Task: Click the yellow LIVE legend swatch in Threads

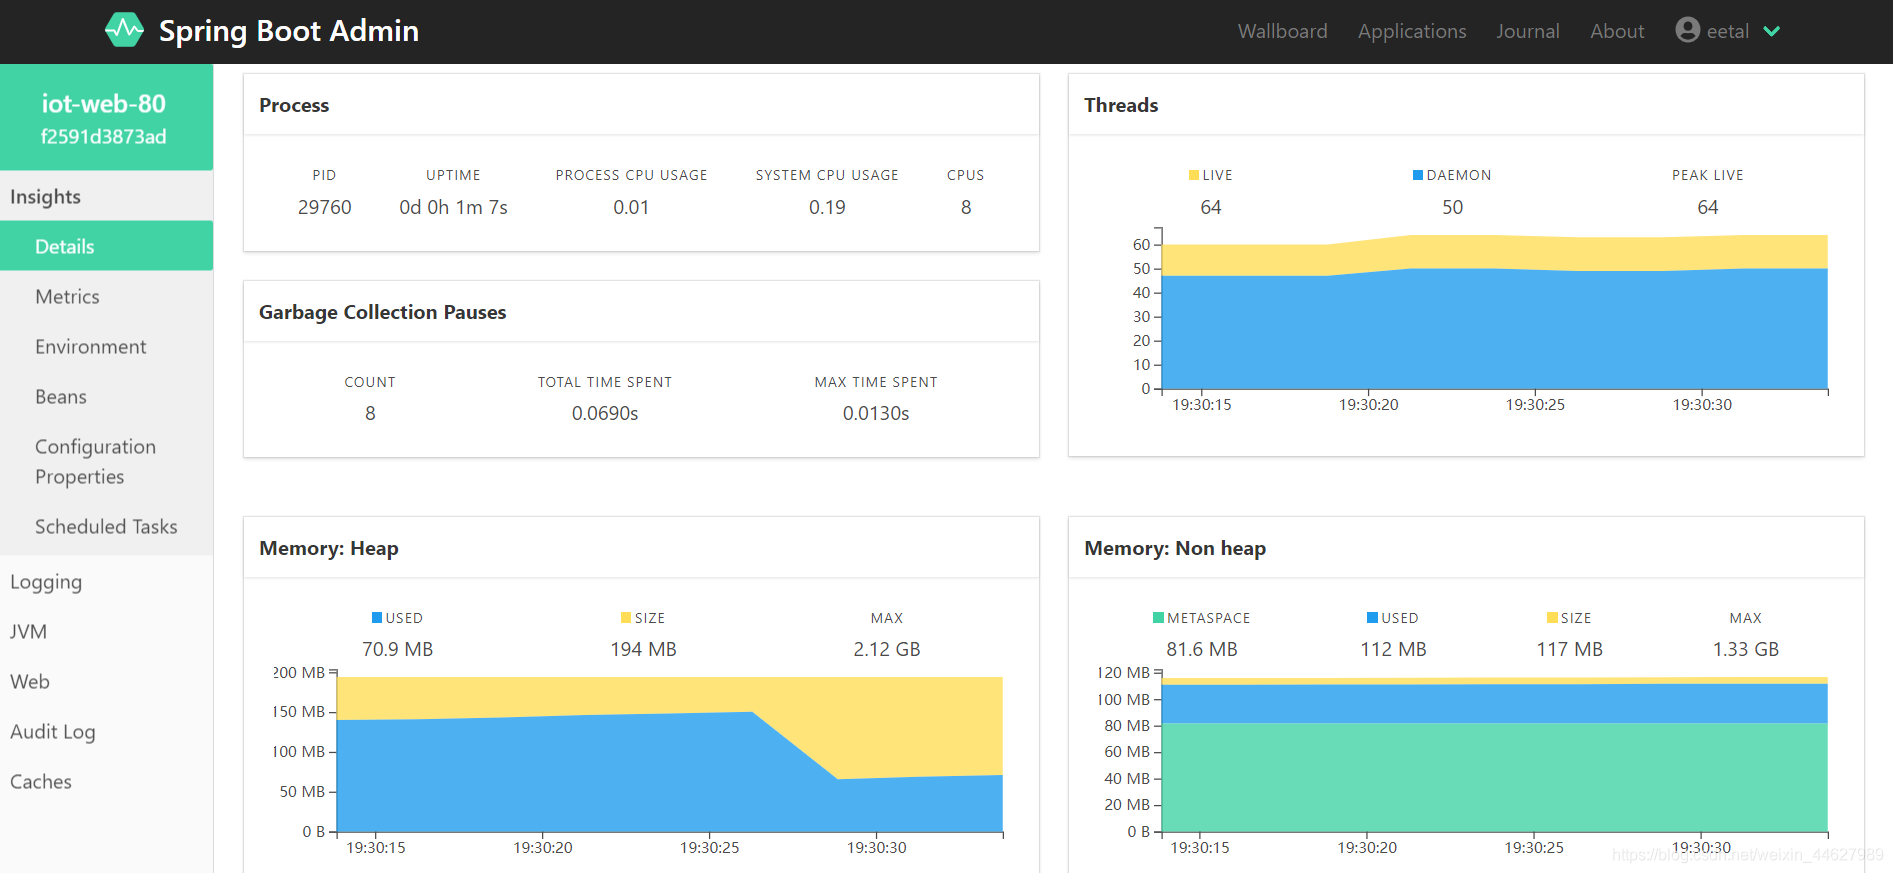Action: (x=1194, y=175)
